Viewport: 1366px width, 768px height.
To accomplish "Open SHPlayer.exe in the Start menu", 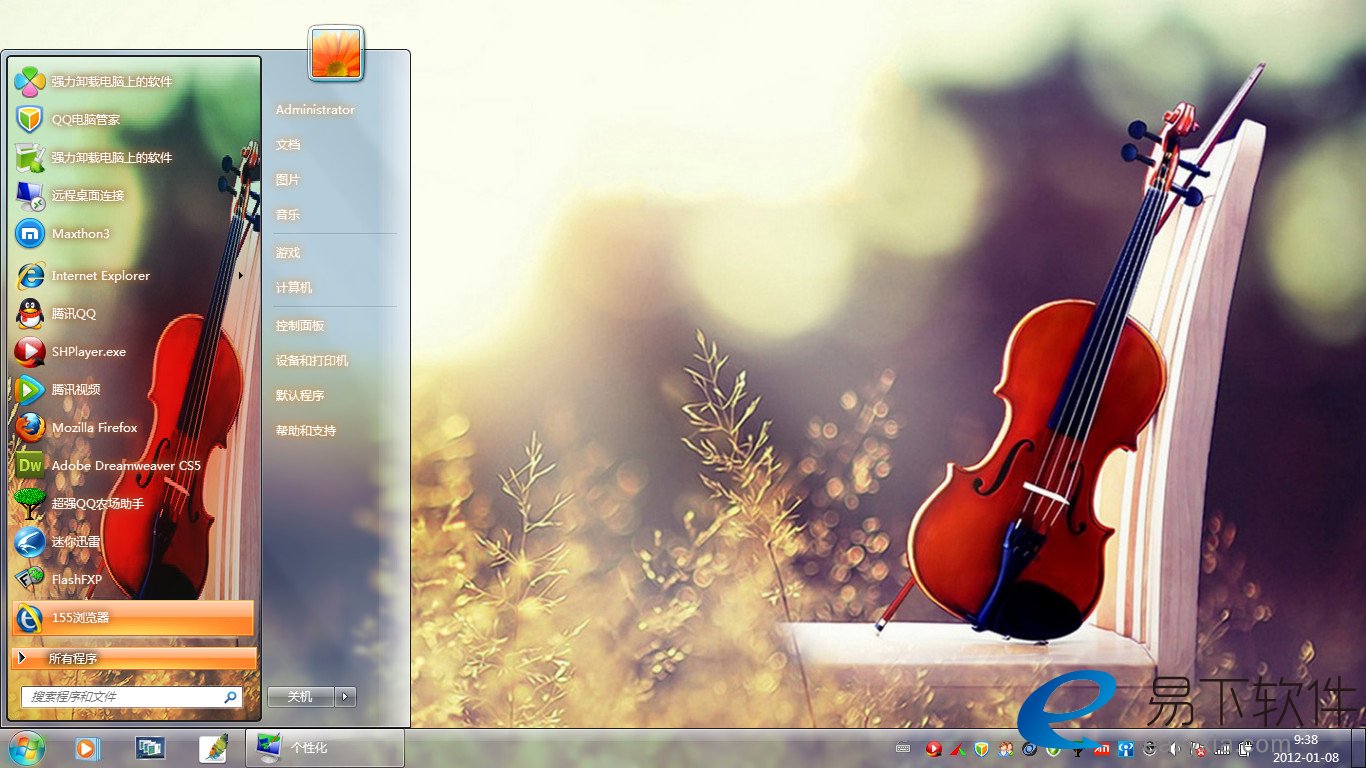I will point(88,352).
